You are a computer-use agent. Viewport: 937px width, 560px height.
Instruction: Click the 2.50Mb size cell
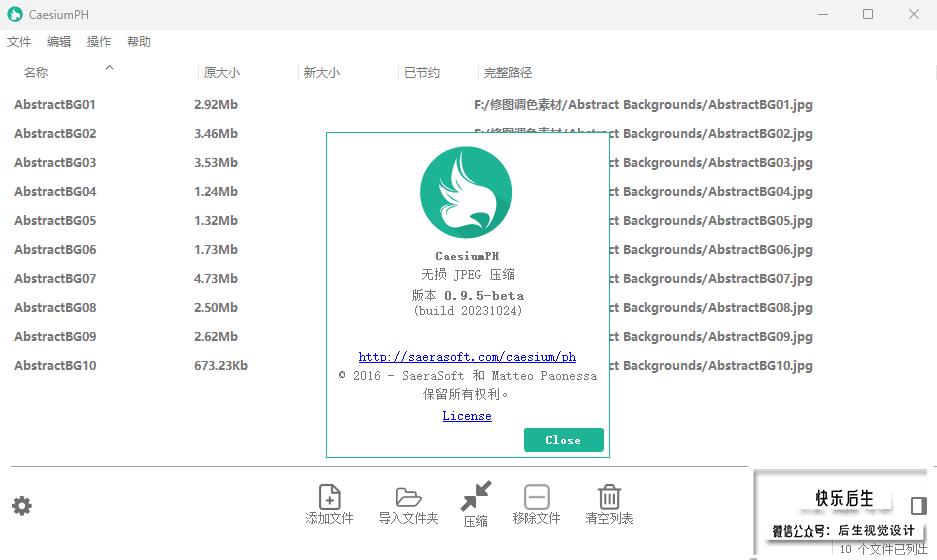[216, 307]
